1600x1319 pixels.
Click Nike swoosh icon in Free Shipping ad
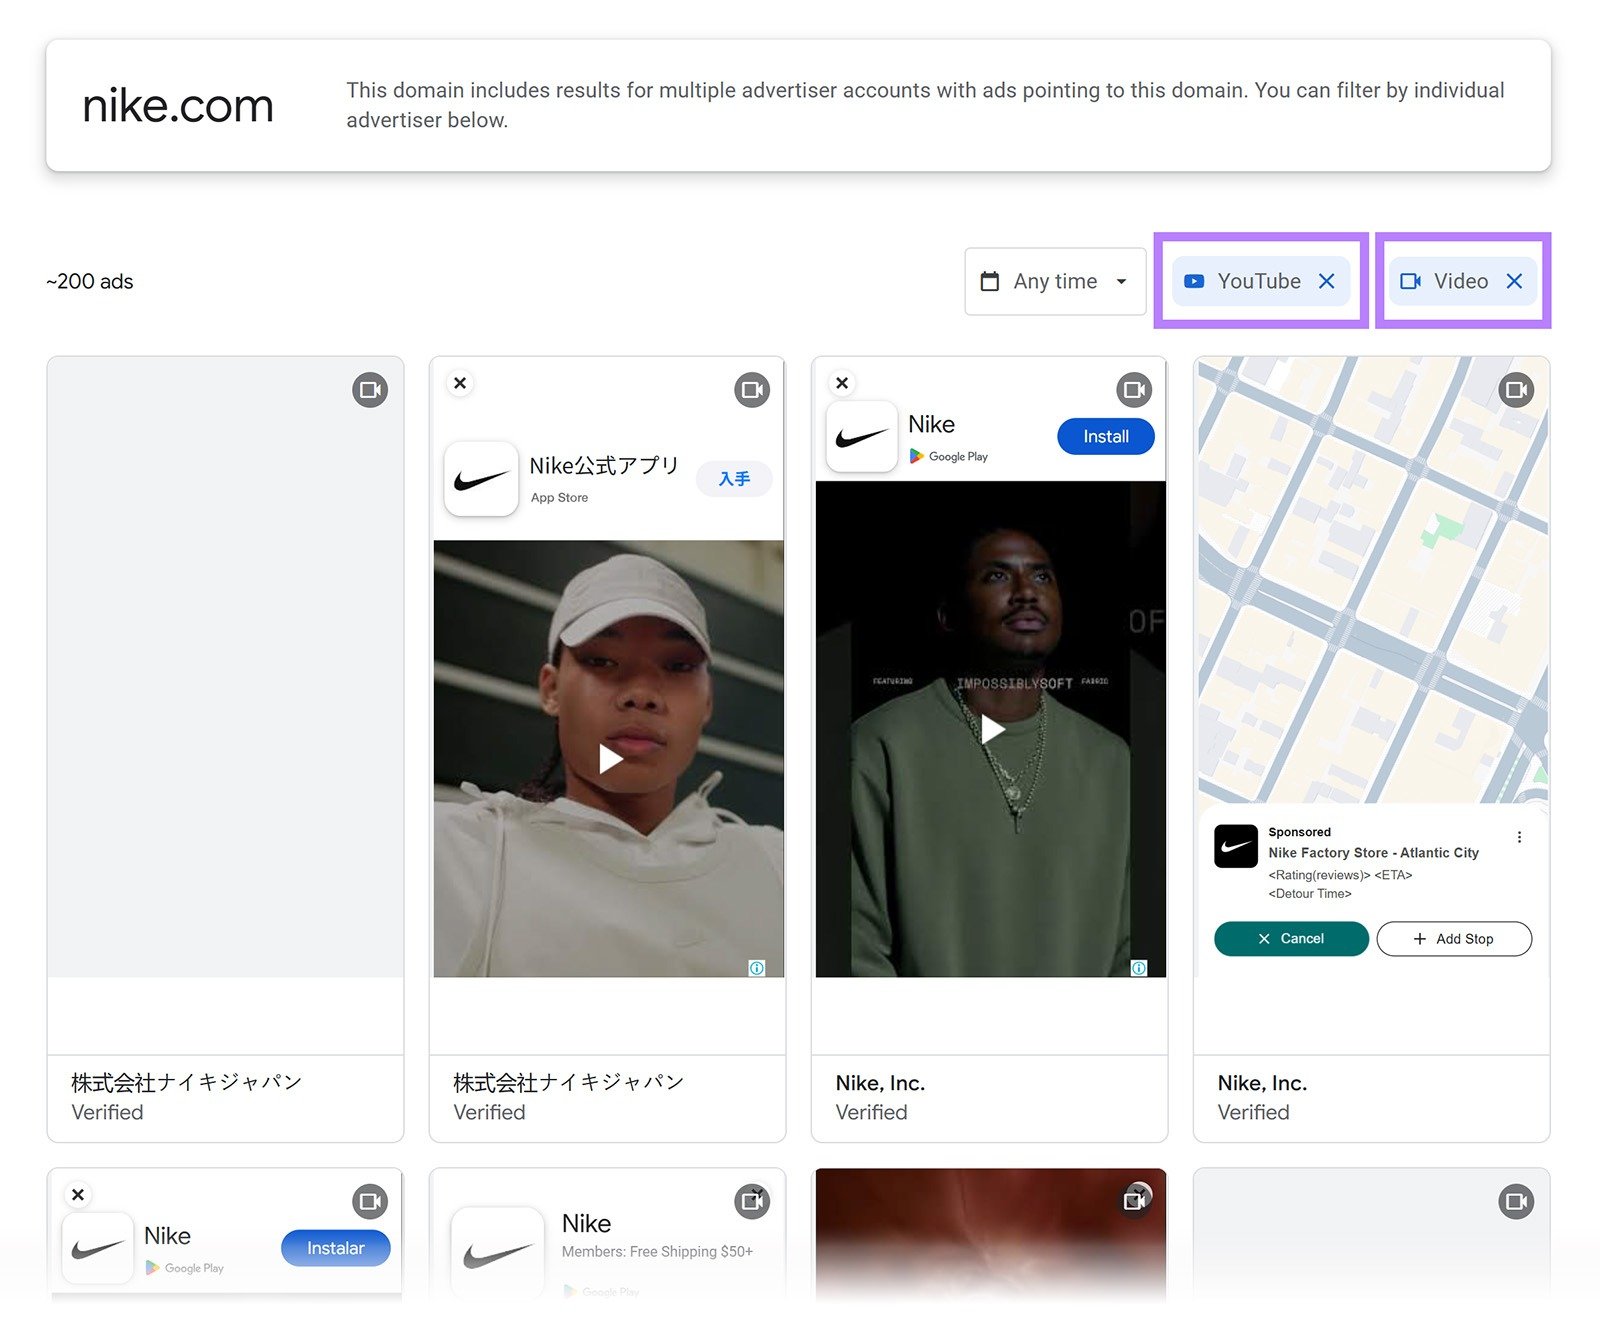tap(497, 1253)
